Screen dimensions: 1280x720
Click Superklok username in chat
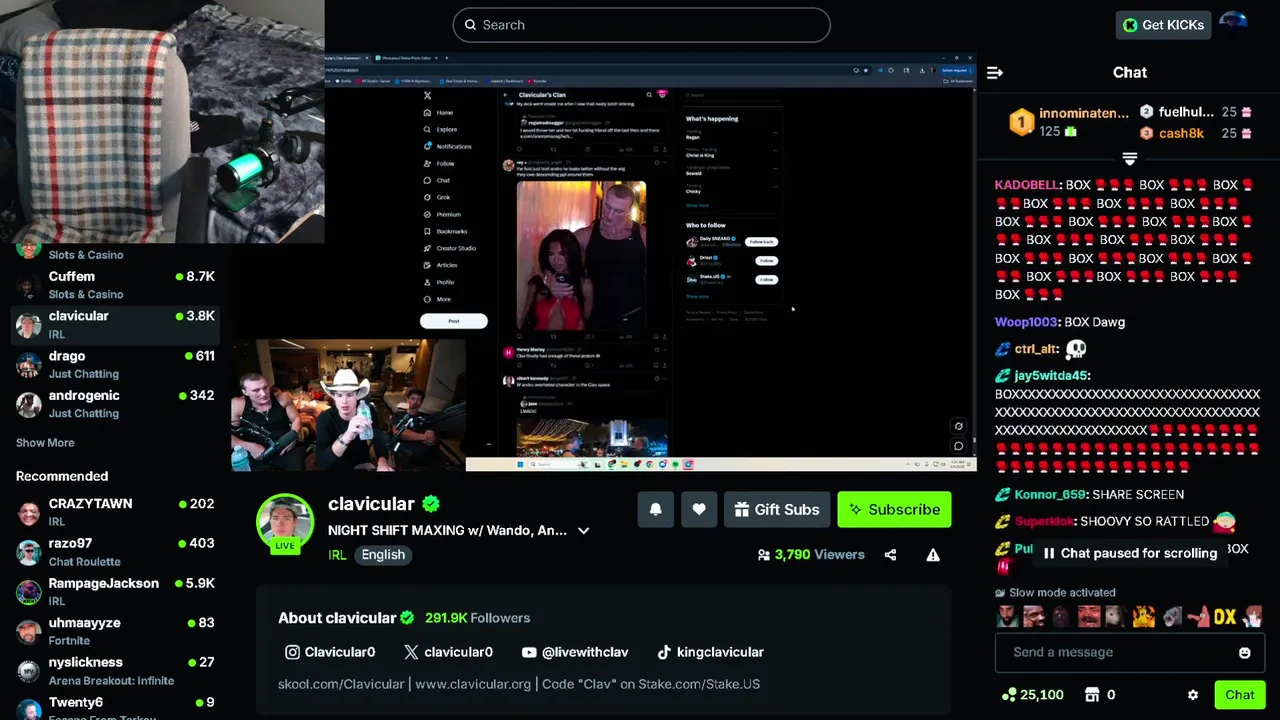[1046, 522]
